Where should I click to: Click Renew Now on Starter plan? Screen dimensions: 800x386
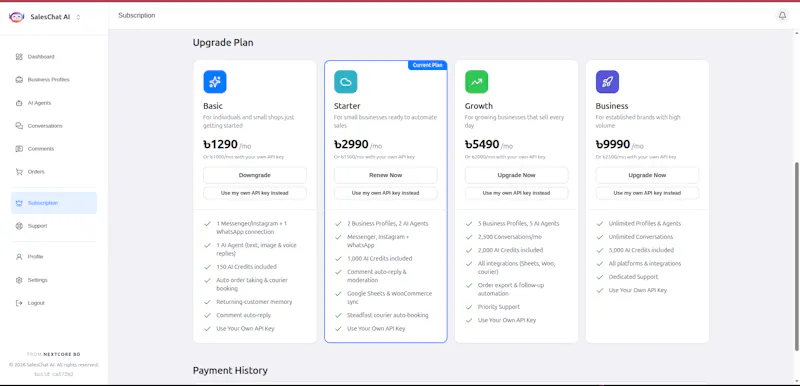pyautogui.click(x=386, y=175)
